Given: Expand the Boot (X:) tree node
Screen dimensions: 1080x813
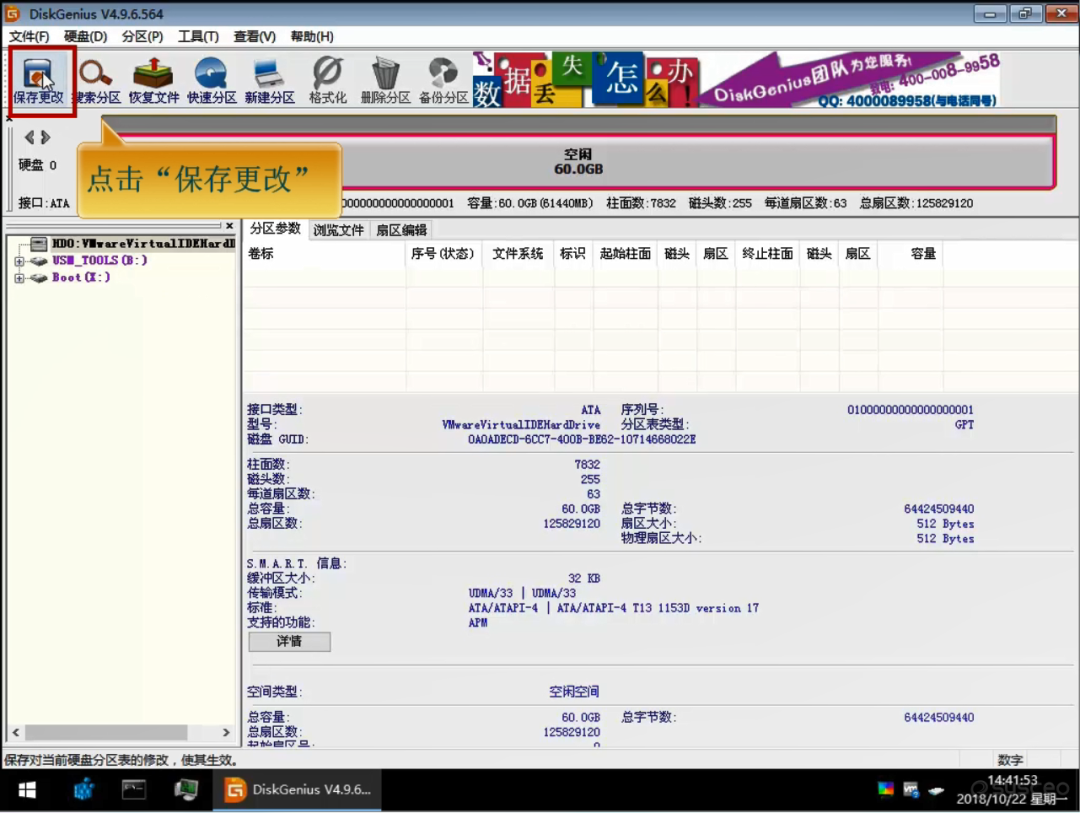Looking at the screenshot, I should (x=19, y=278).
